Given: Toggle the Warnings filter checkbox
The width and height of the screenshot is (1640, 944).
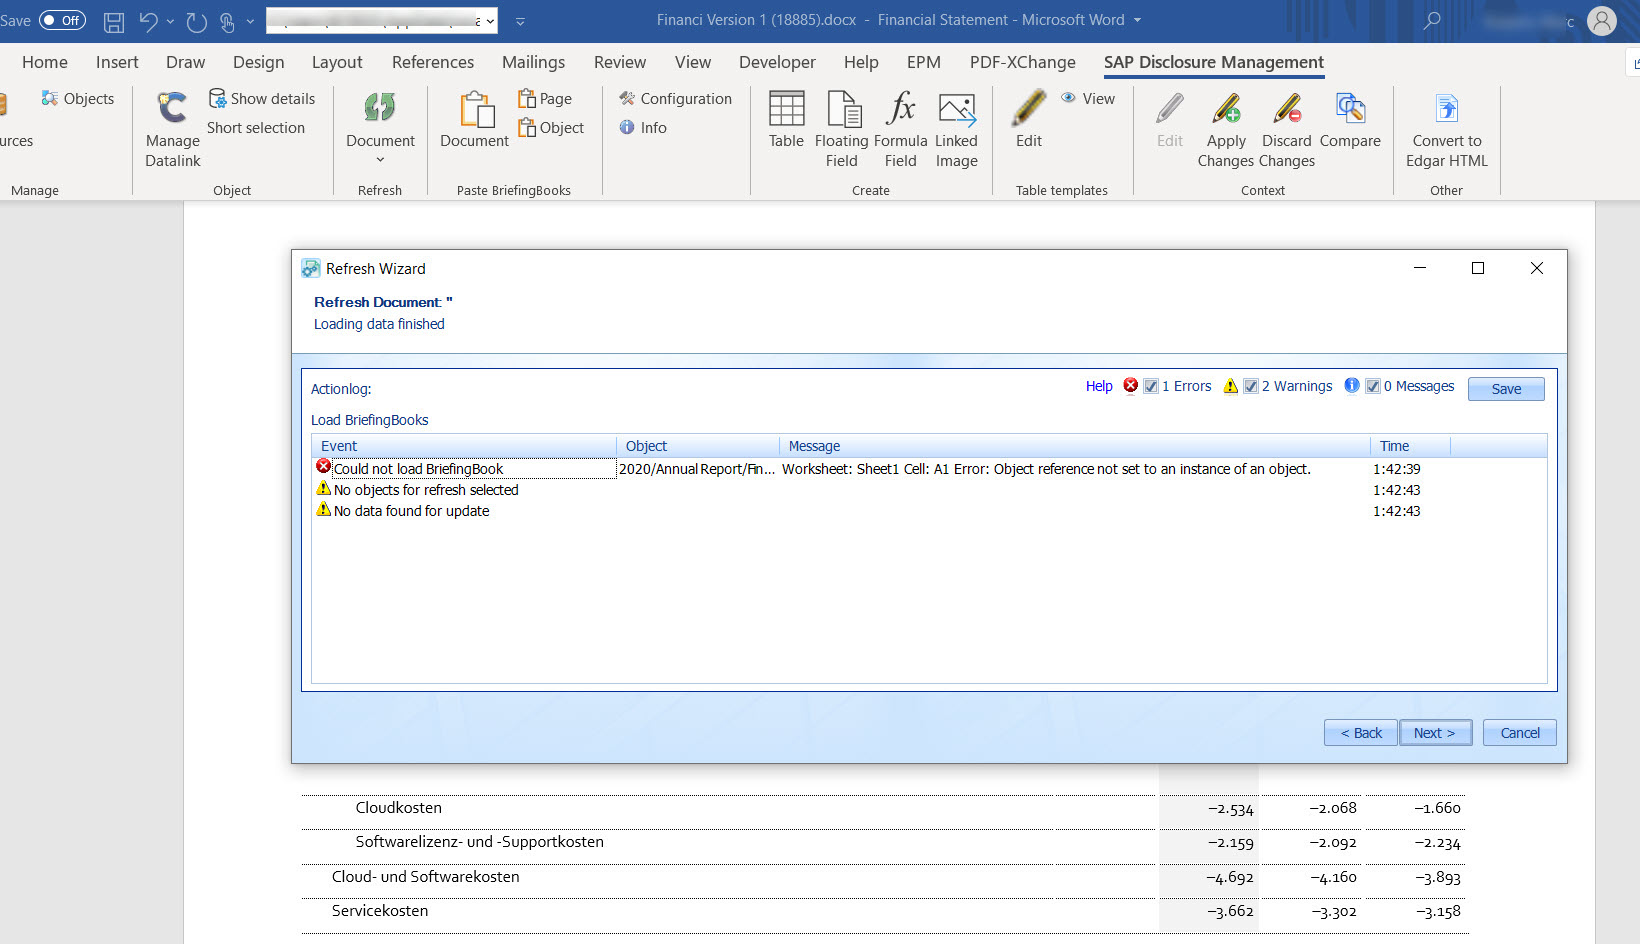Looking at the screenshot, I should pos(1251,386).
